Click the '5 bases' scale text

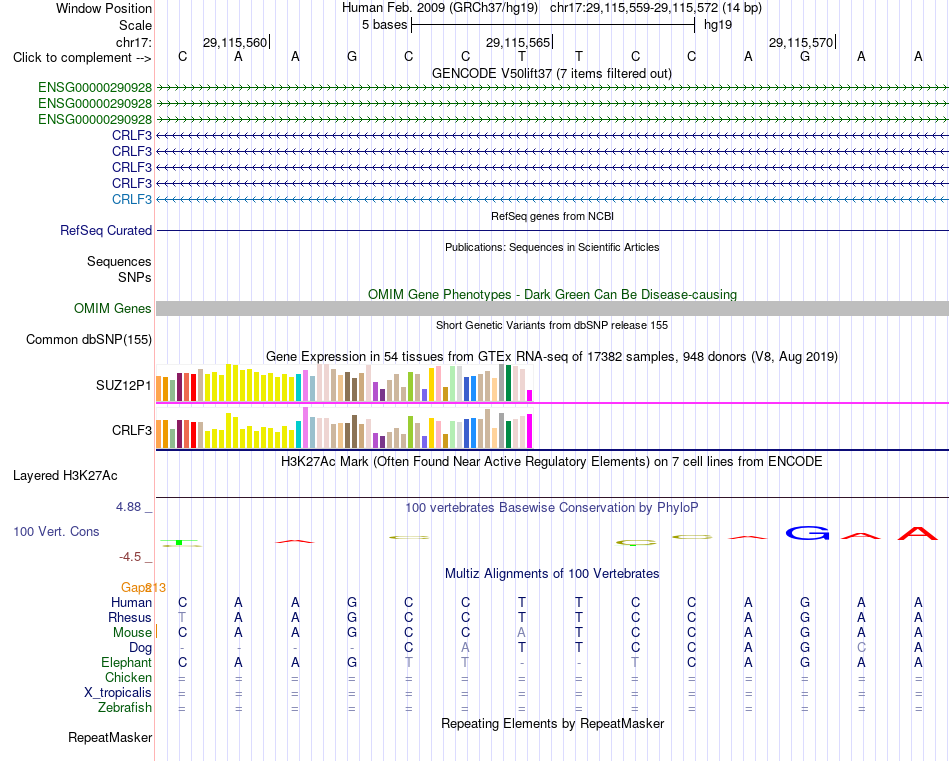coord(384,25)
